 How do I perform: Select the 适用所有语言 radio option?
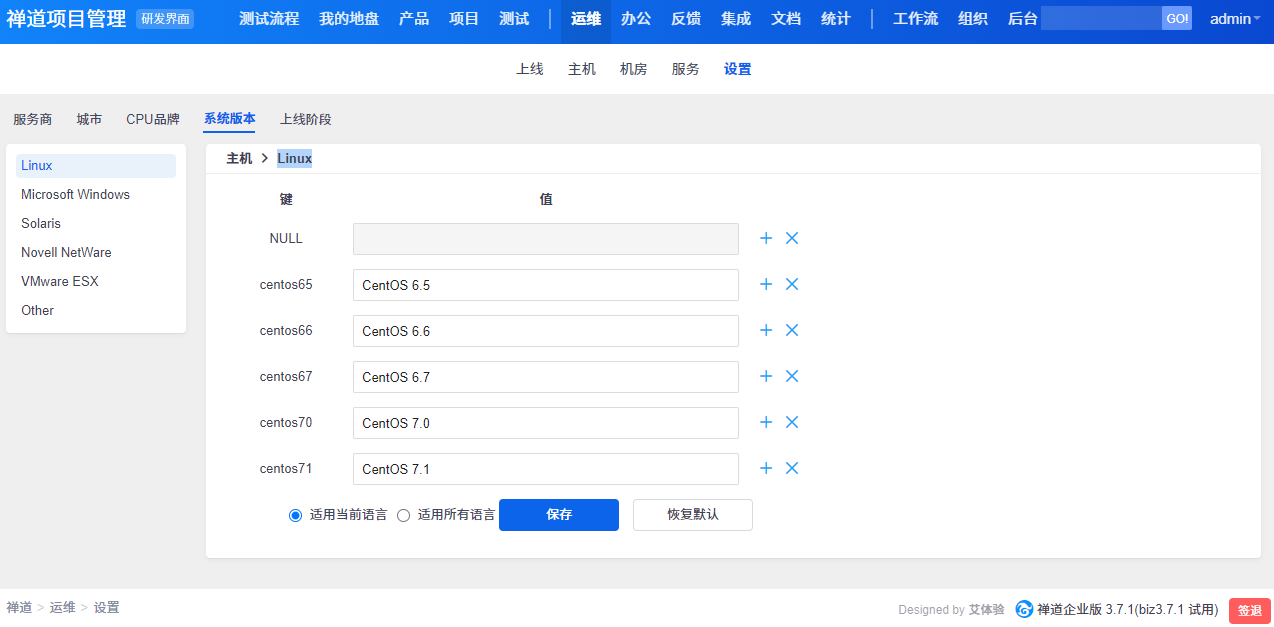[x=404, y=515]
